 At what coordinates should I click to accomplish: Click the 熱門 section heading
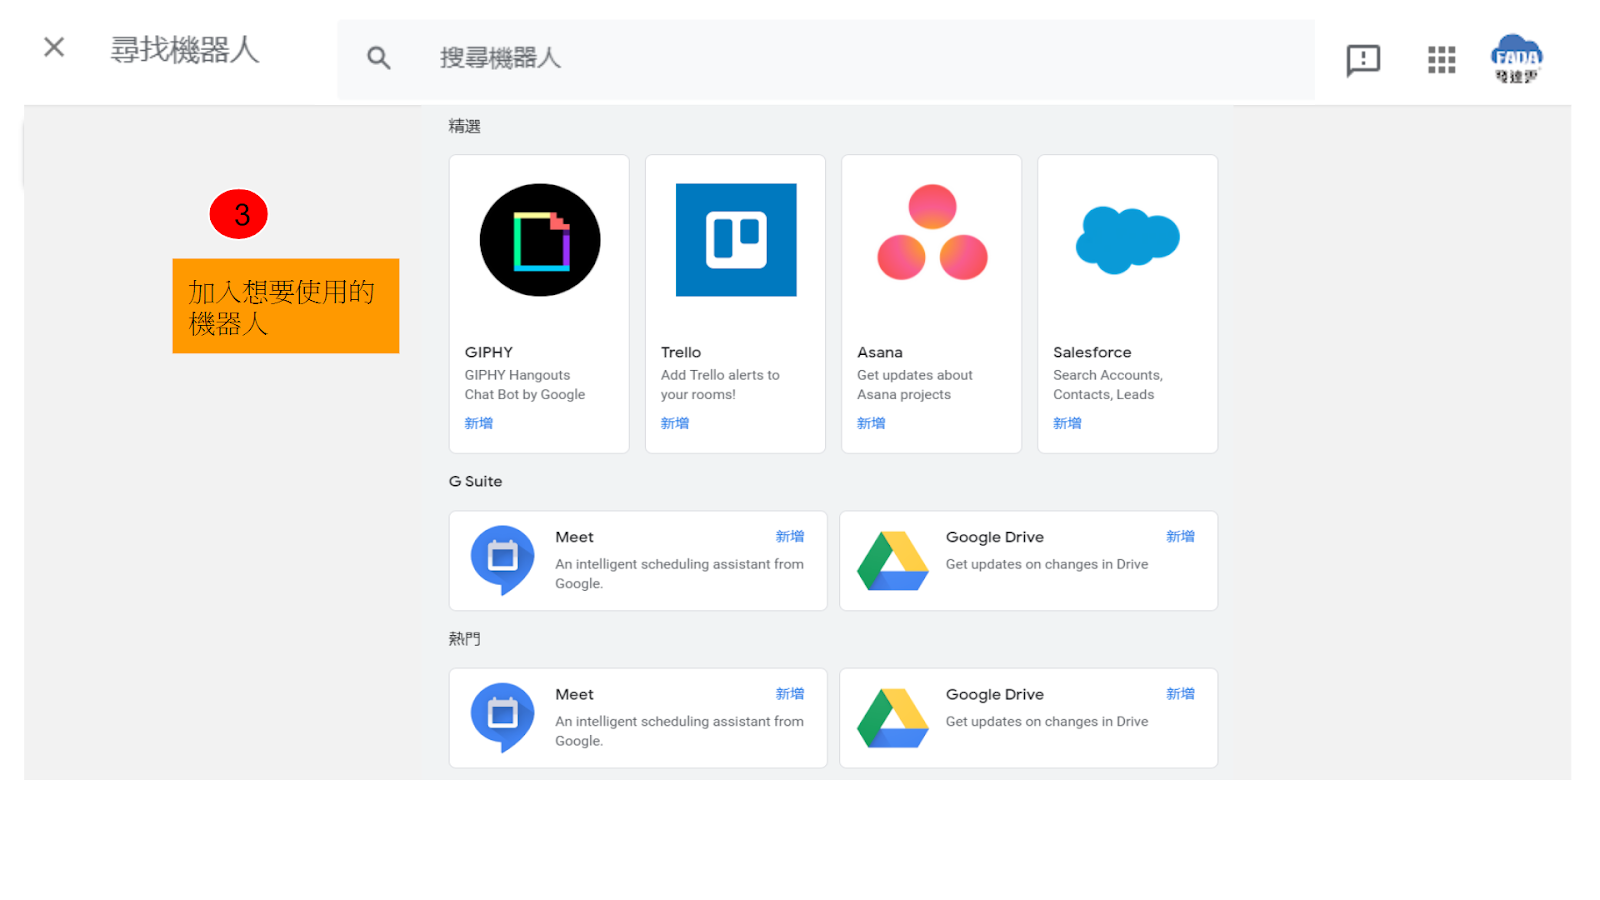click(465, 638)
